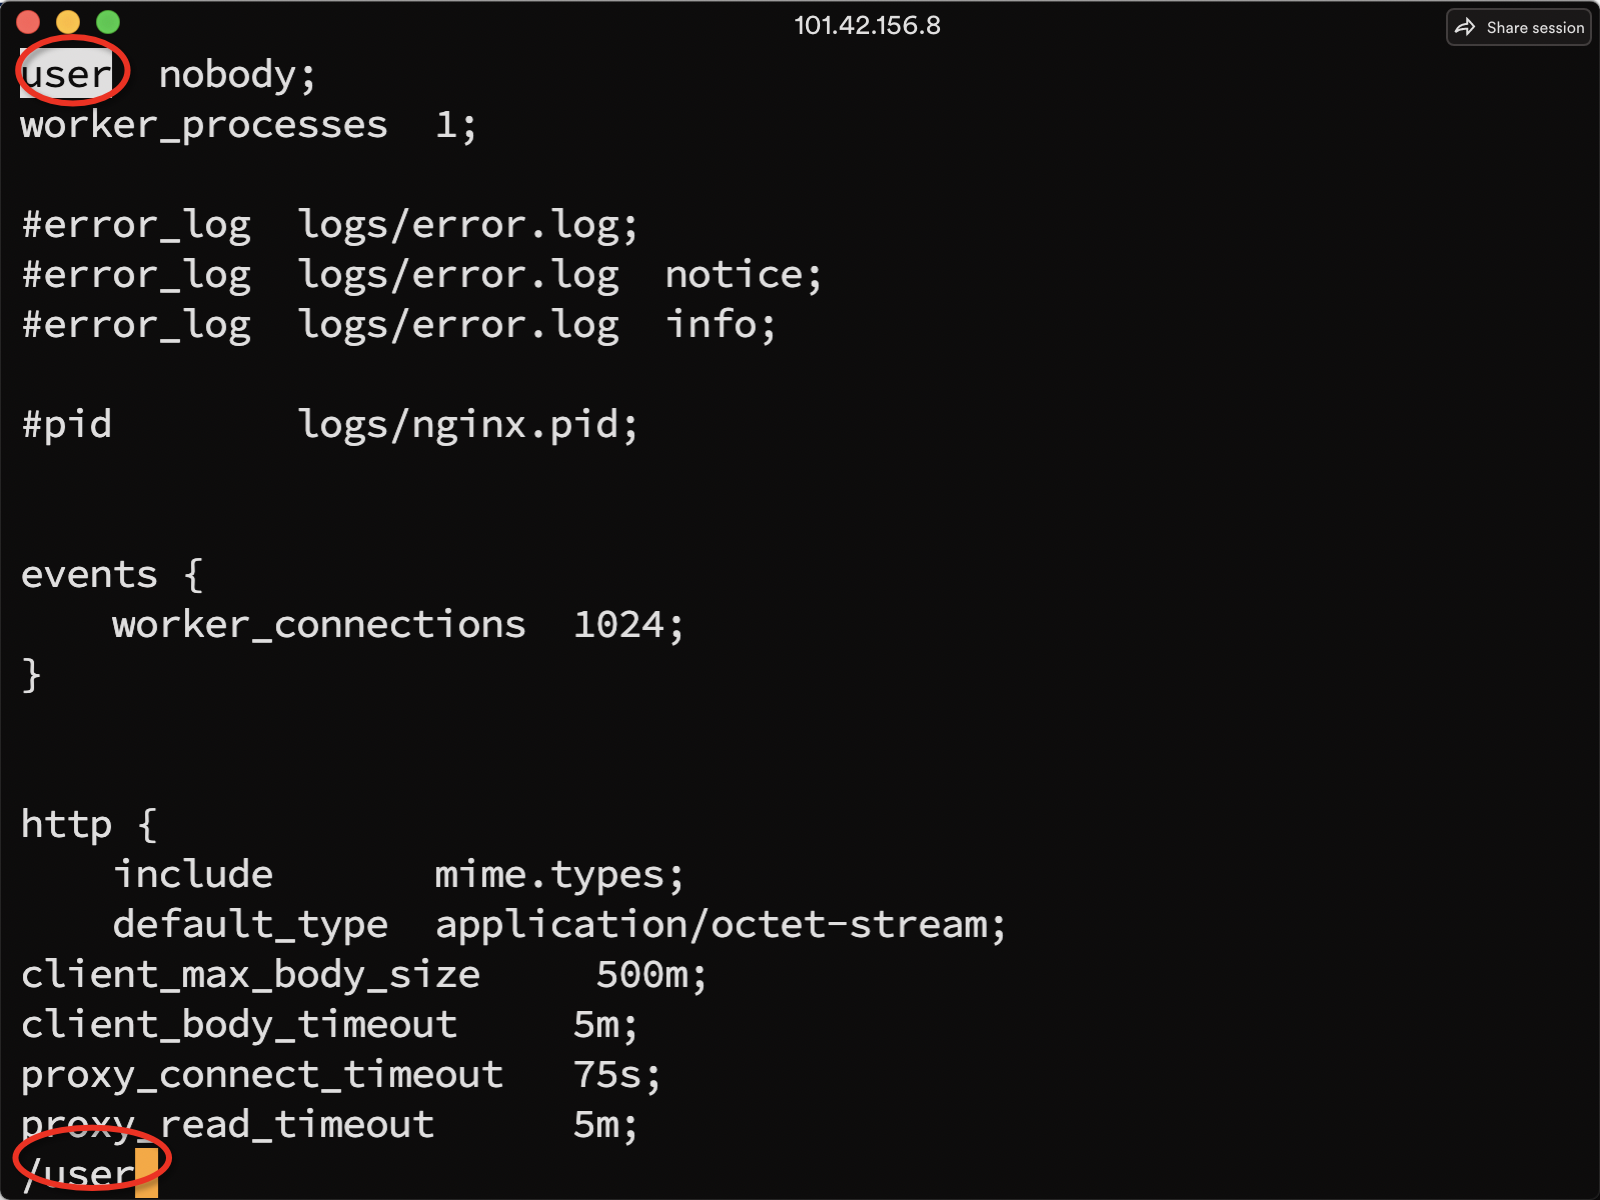Screen dimensions: 1600x1200
Task: Click the 101.42.156.8 window title
Action: pyautogui.click(x=867, y=25)
